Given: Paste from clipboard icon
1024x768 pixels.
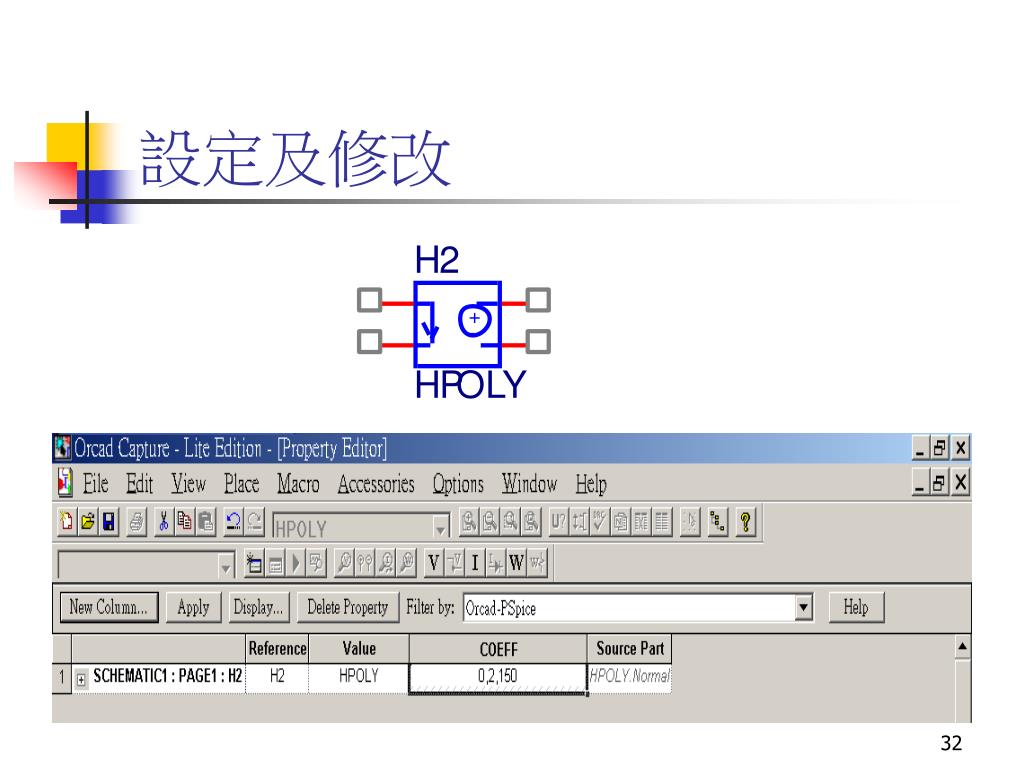Looking at the screenshot, I should click(206, 522).
